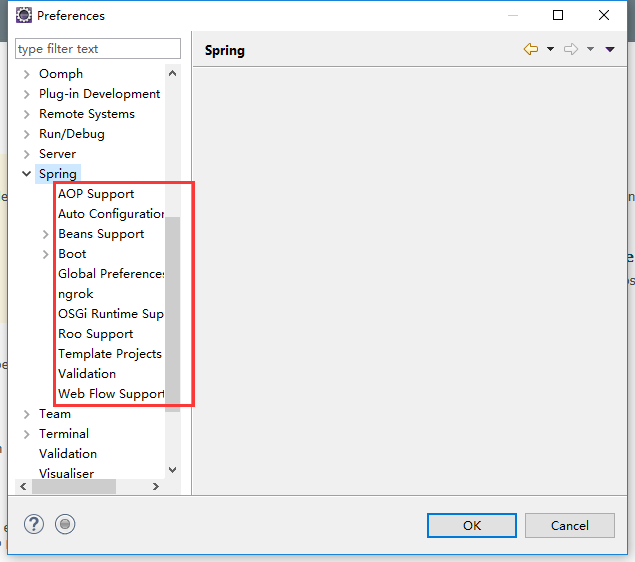Select the Spring category

pyautogui.click(x=58, y=174)
